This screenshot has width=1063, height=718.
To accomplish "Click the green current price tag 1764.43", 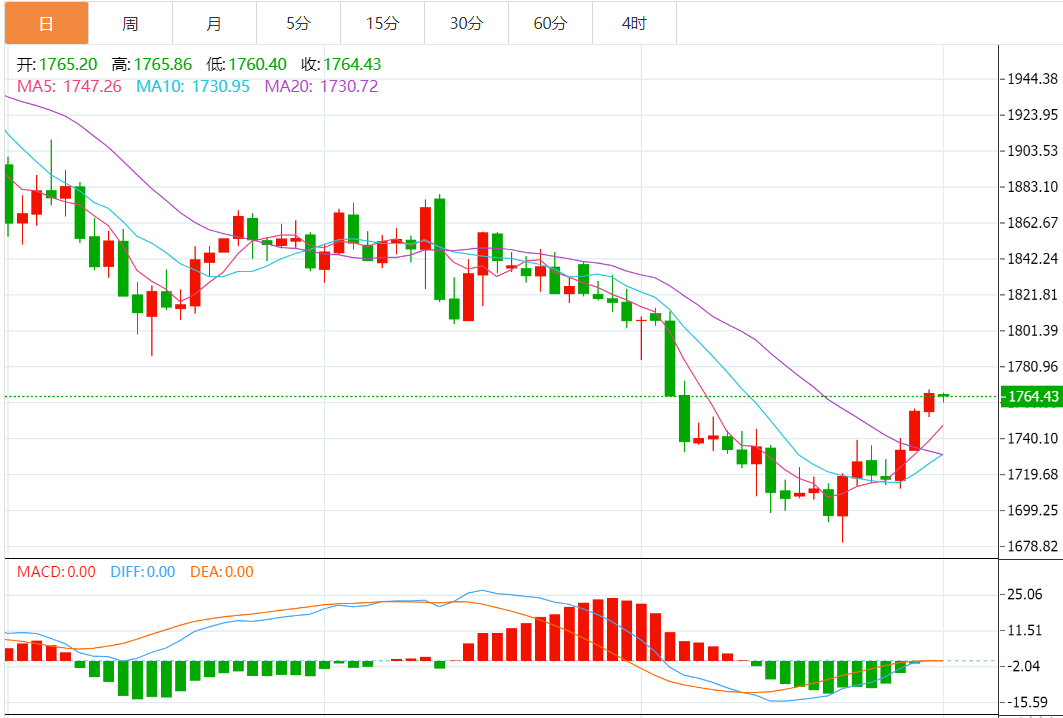I will click(1032, 397).
